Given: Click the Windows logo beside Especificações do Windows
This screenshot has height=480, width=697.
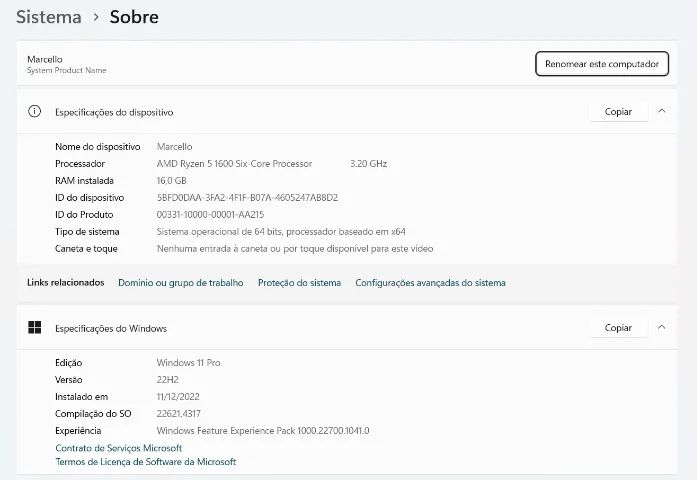Looking at the screenshot, I should coord(34,328).
